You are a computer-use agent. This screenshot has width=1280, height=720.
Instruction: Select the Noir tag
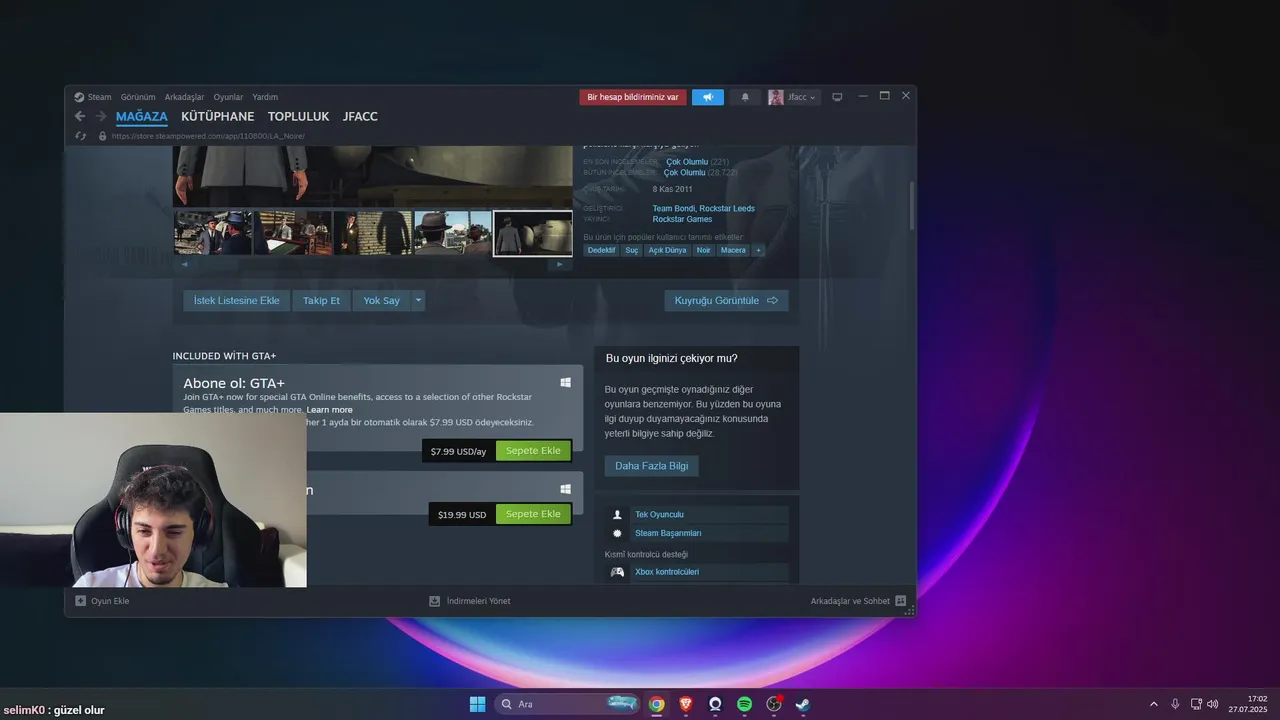pyautogui.click(x=704, y=250)
